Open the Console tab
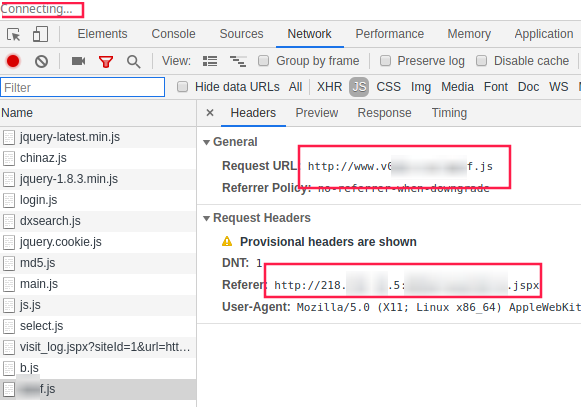Image resolution: width=581 pixels, height=407 pixels. click(173, 34)
